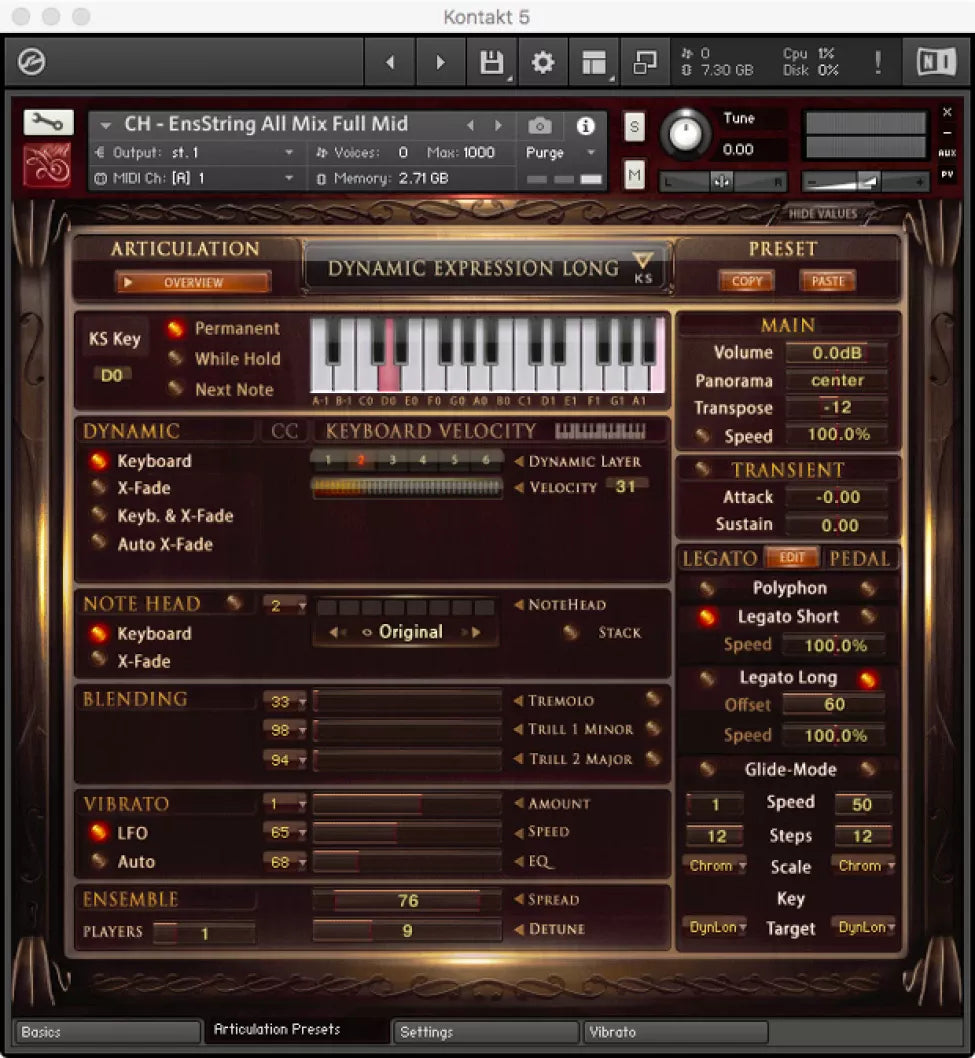Go to previous instrument toolbar arrow
Image resolution: width=975 pixels, height=1058 pixels.
(390, 63)
